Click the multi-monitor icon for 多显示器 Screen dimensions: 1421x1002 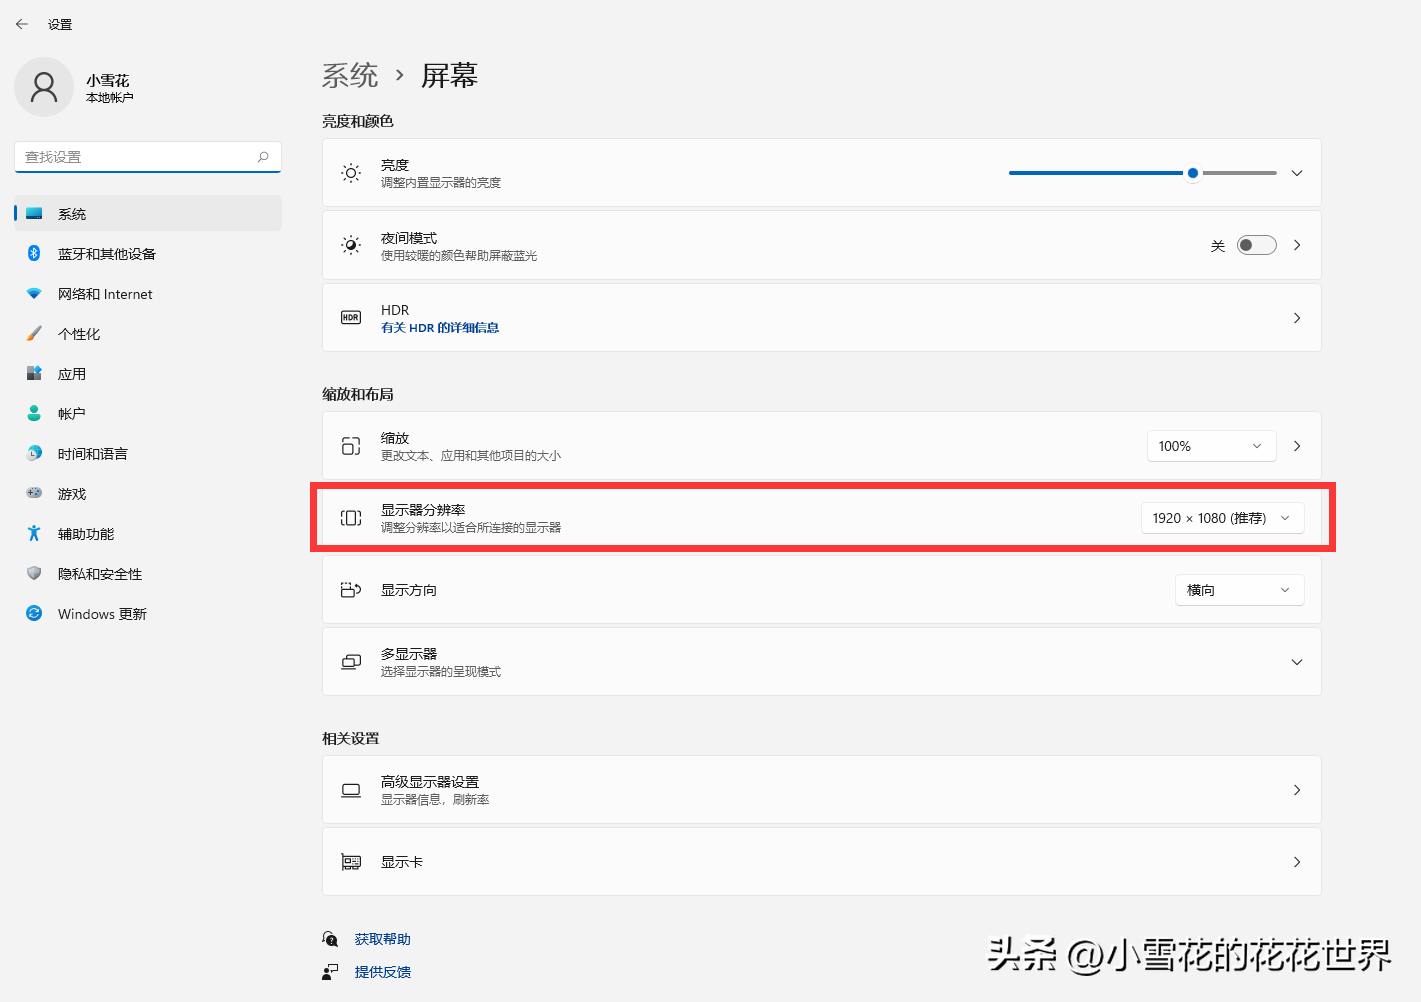(351, 662)
